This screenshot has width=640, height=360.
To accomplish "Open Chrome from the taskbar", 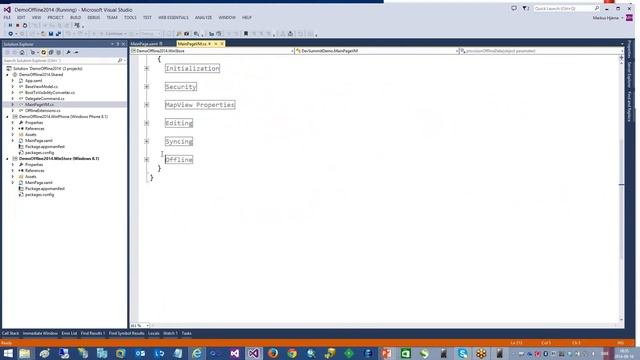I will [292, 353].
